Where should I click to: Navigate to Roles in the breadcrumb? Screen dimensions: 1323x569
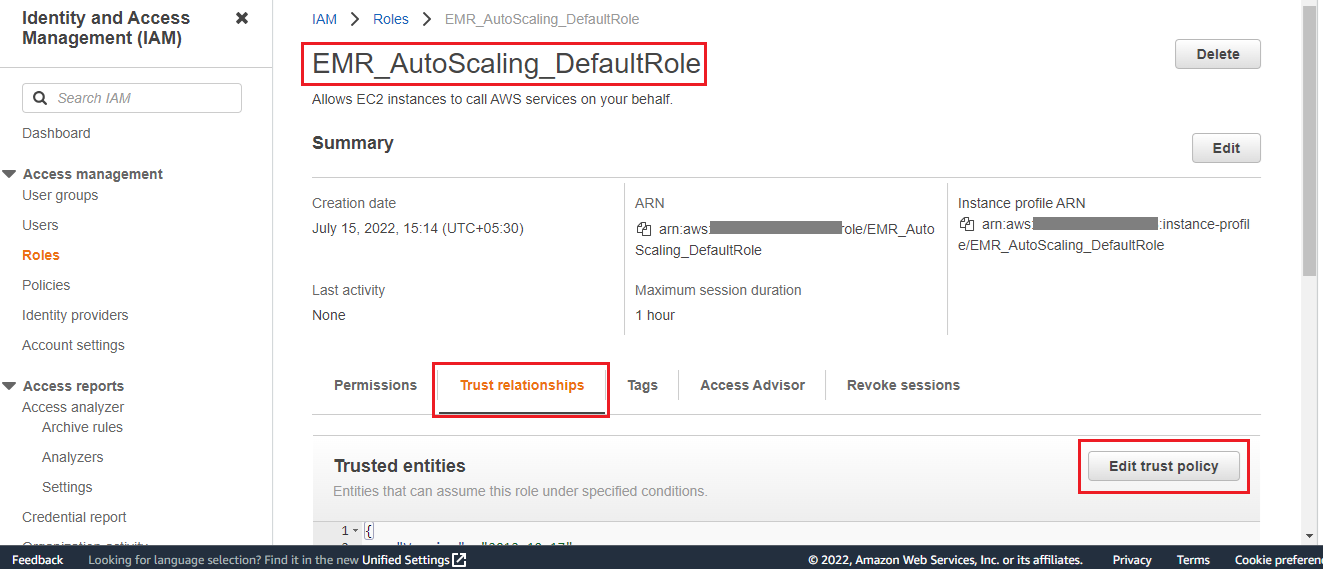[391, 19]
